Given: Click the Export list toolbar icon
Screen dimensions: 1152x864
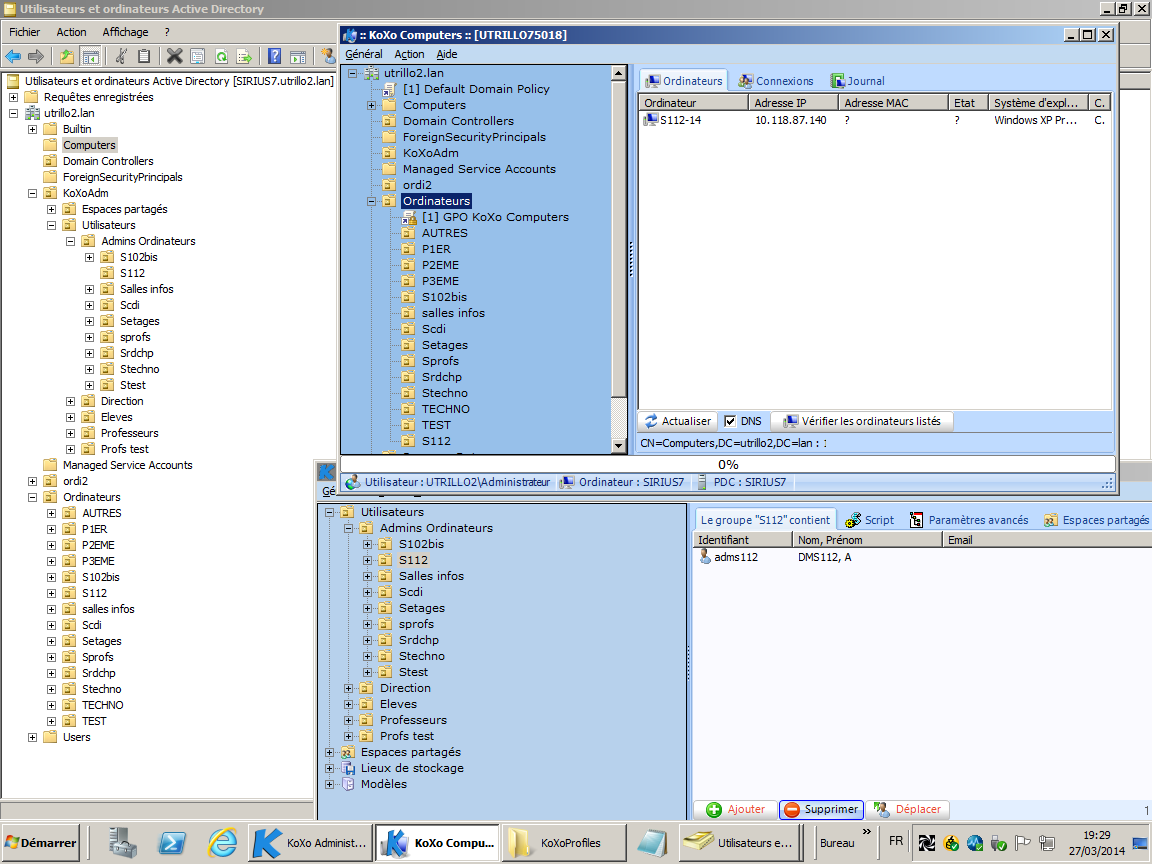Looking at the screenshot, I should coord(244,57).
